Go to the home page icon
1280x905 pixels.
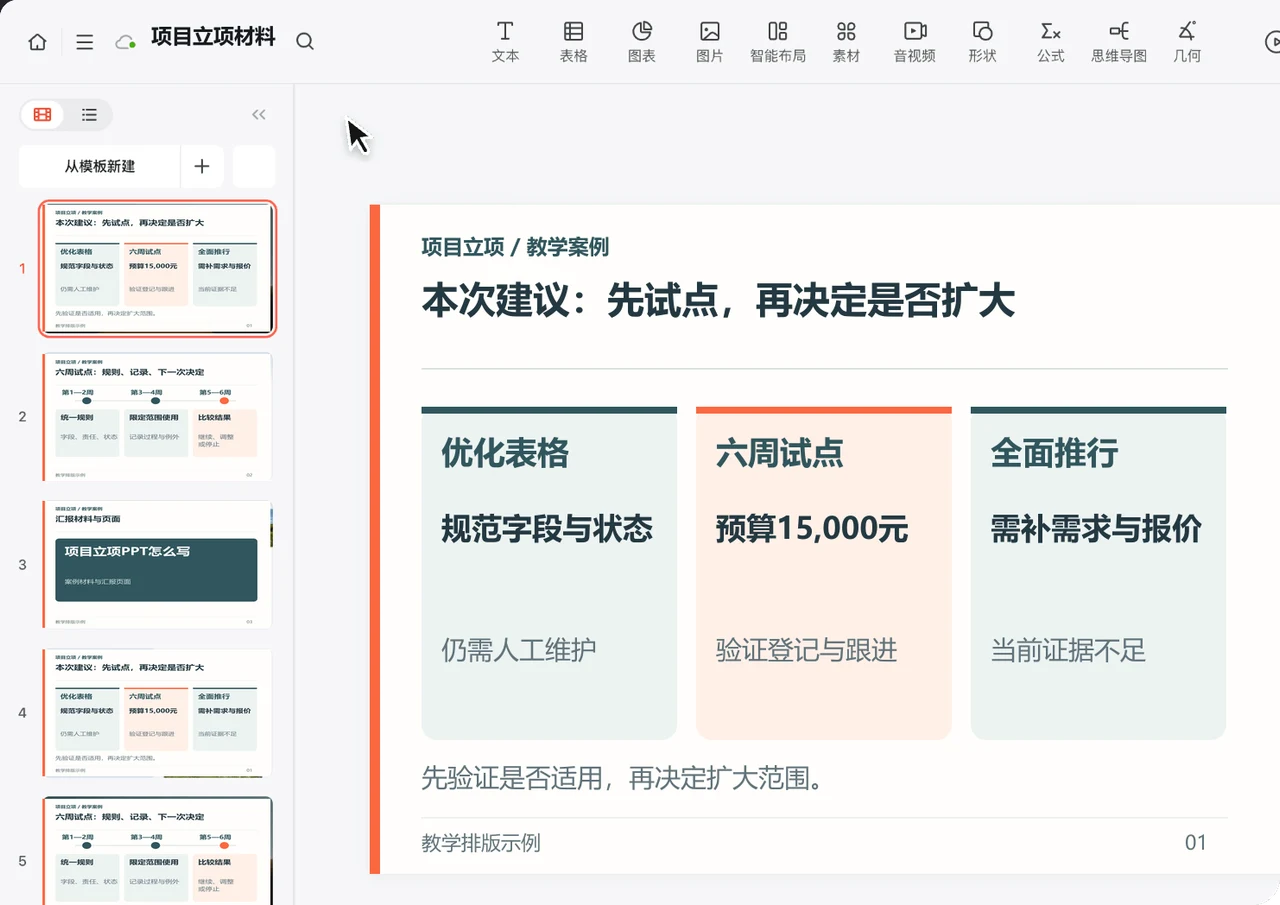[37, 42]
